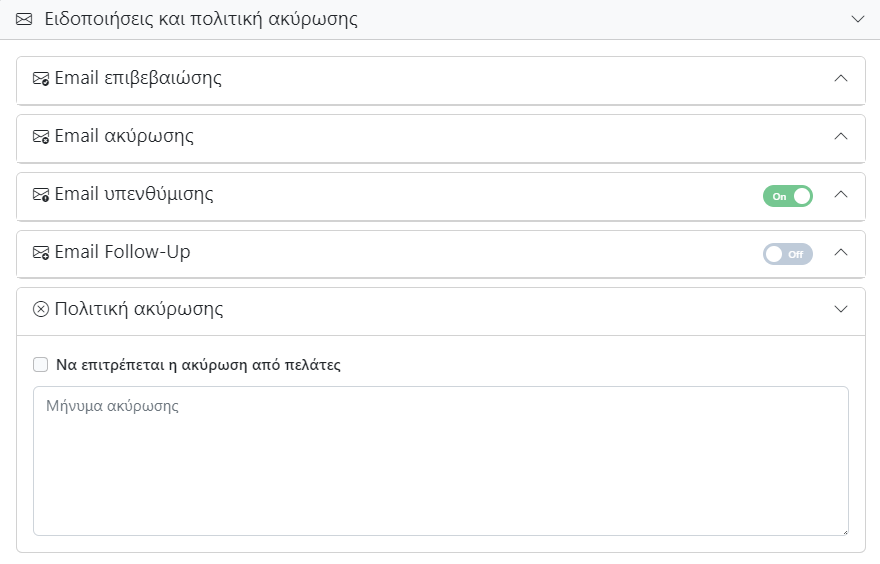Image resolution: width=880 pixels, height=564 pixels.
Task: Expand the Email ακύρωσης panel chevron
Action: (841, 136)
